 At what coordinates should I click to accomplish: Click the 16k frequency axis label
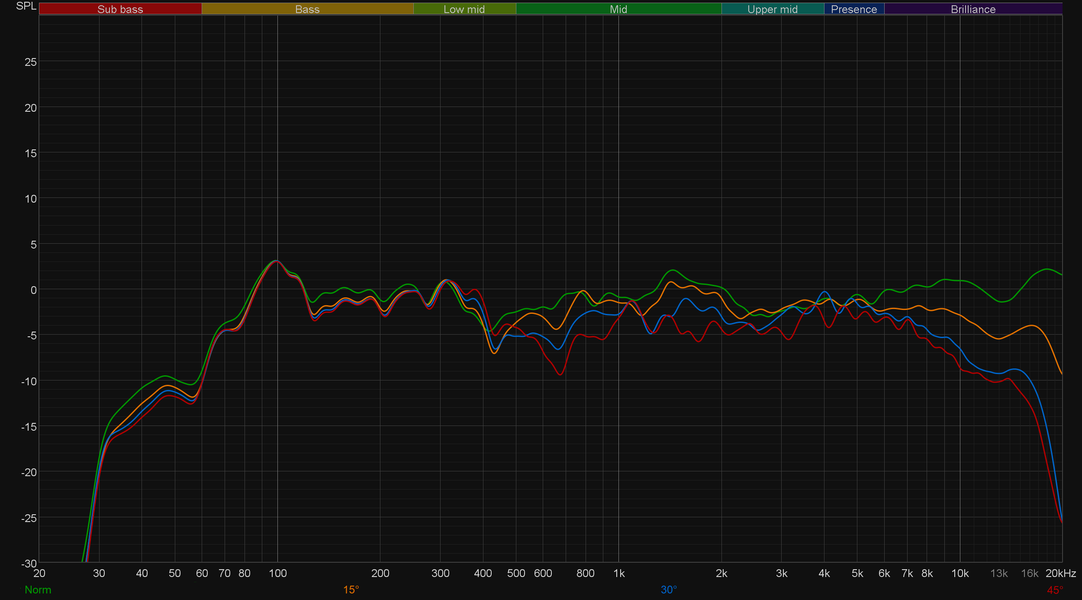[1030, 573]
